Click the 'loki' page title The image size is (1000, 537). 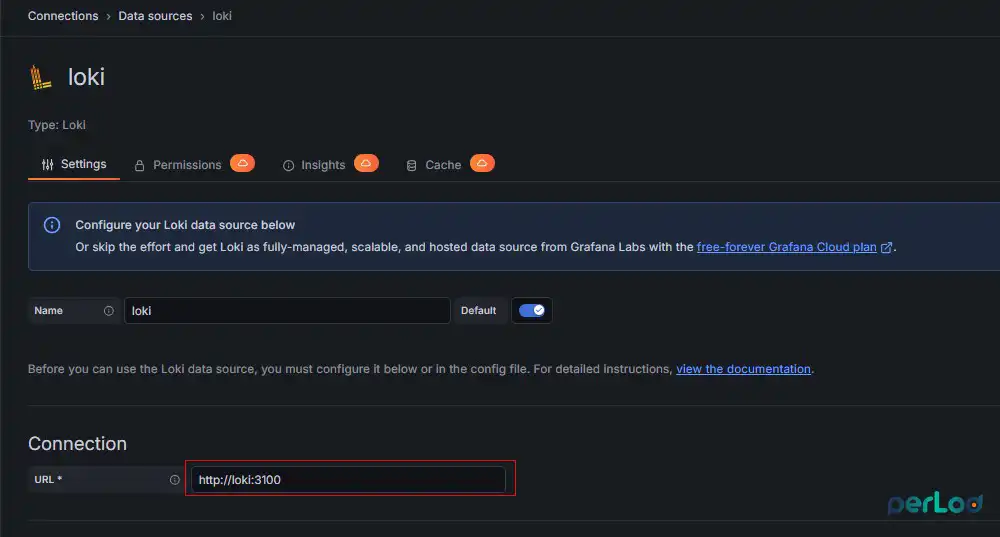86,77
